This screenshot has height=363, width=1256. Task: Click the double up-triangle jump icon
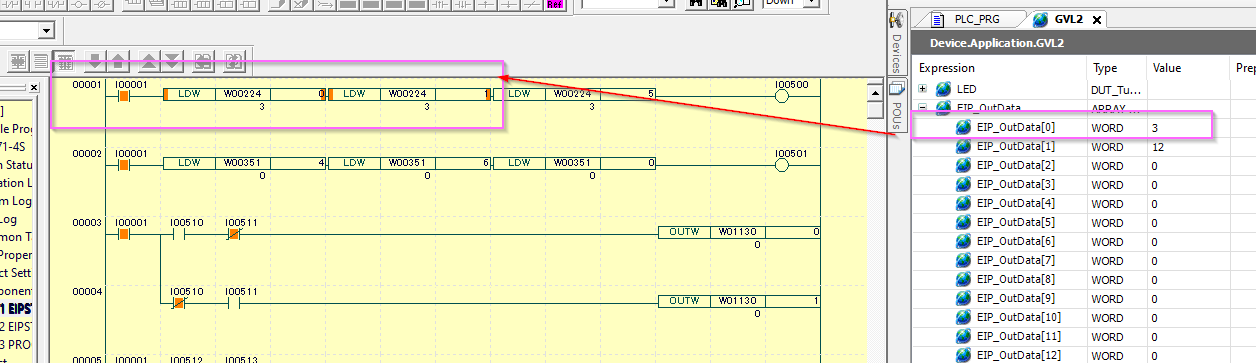pos(150,60)
